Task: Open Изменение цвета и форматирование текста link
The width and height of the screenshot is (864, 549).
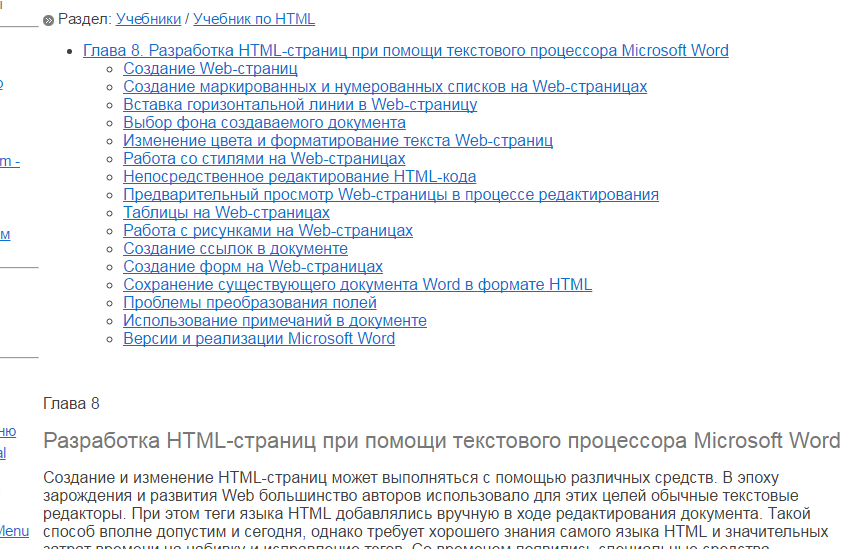Action: (x=338, y=141)
